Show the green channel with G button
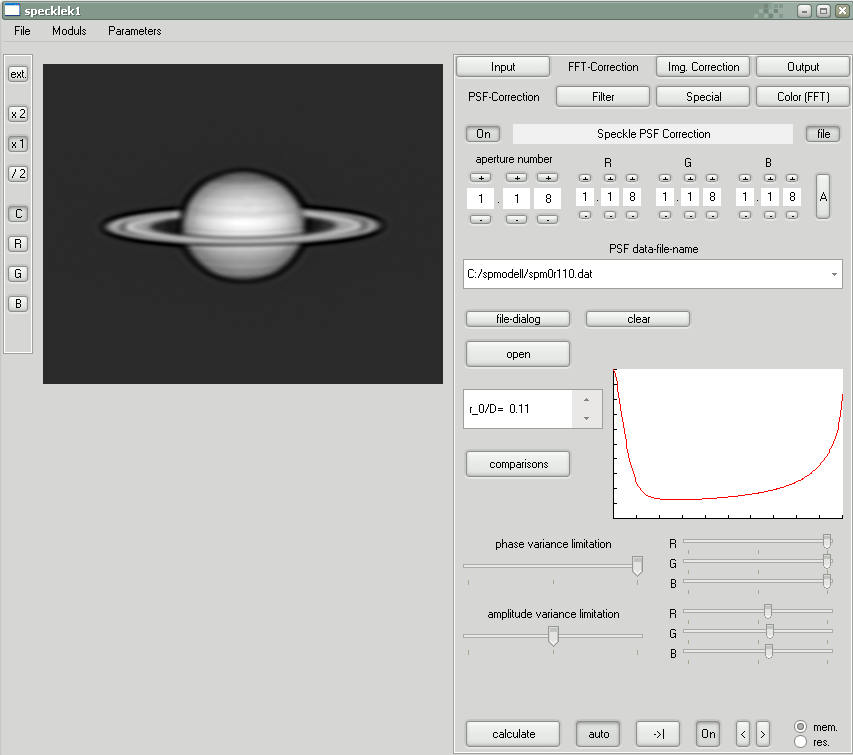 click(x=18, y=273)
